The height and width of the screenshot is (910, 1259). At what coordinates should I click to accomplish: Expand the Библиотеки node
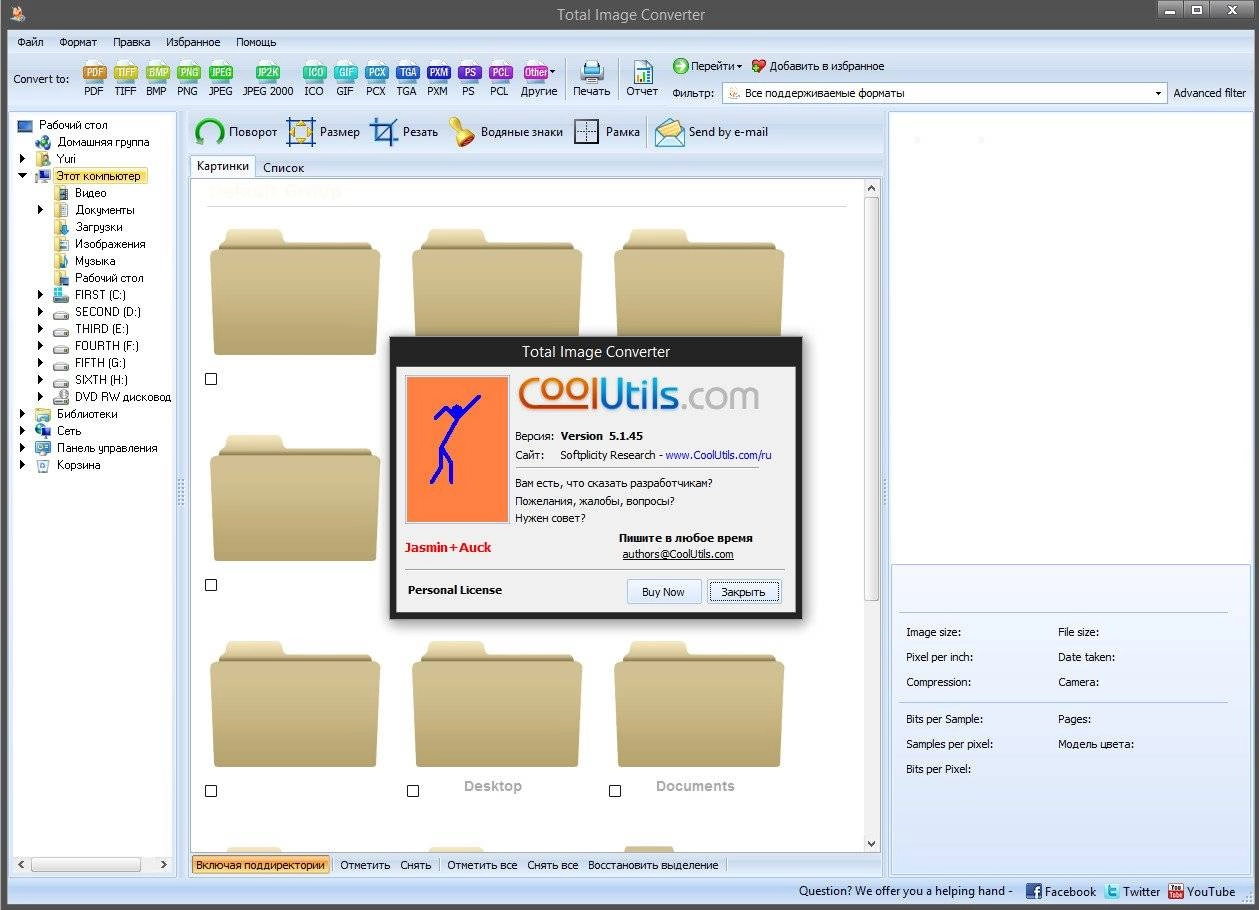coord(23,414)
